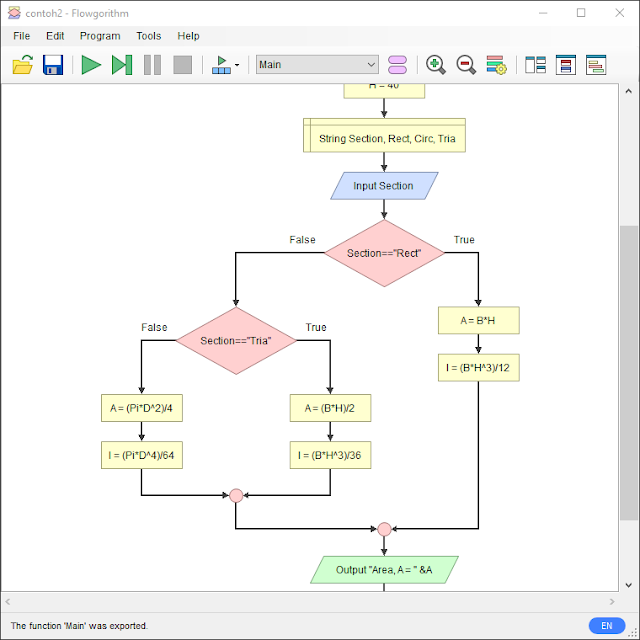Open the Tools menu
Screen dimensions: 640x640
click(149, 36)
